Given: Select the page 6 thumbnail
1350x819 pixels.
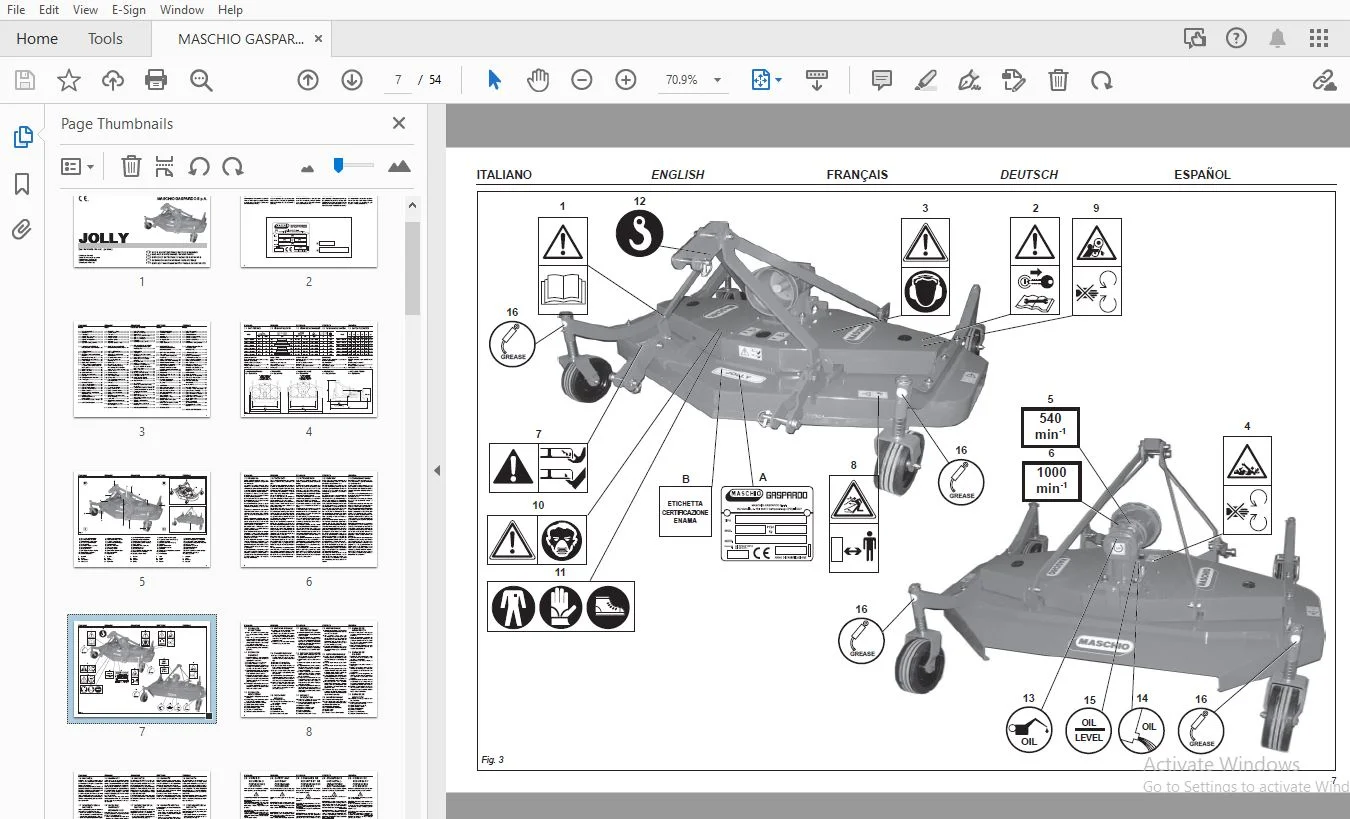Looking at the screenshot, I should click(x=309, y=520).
